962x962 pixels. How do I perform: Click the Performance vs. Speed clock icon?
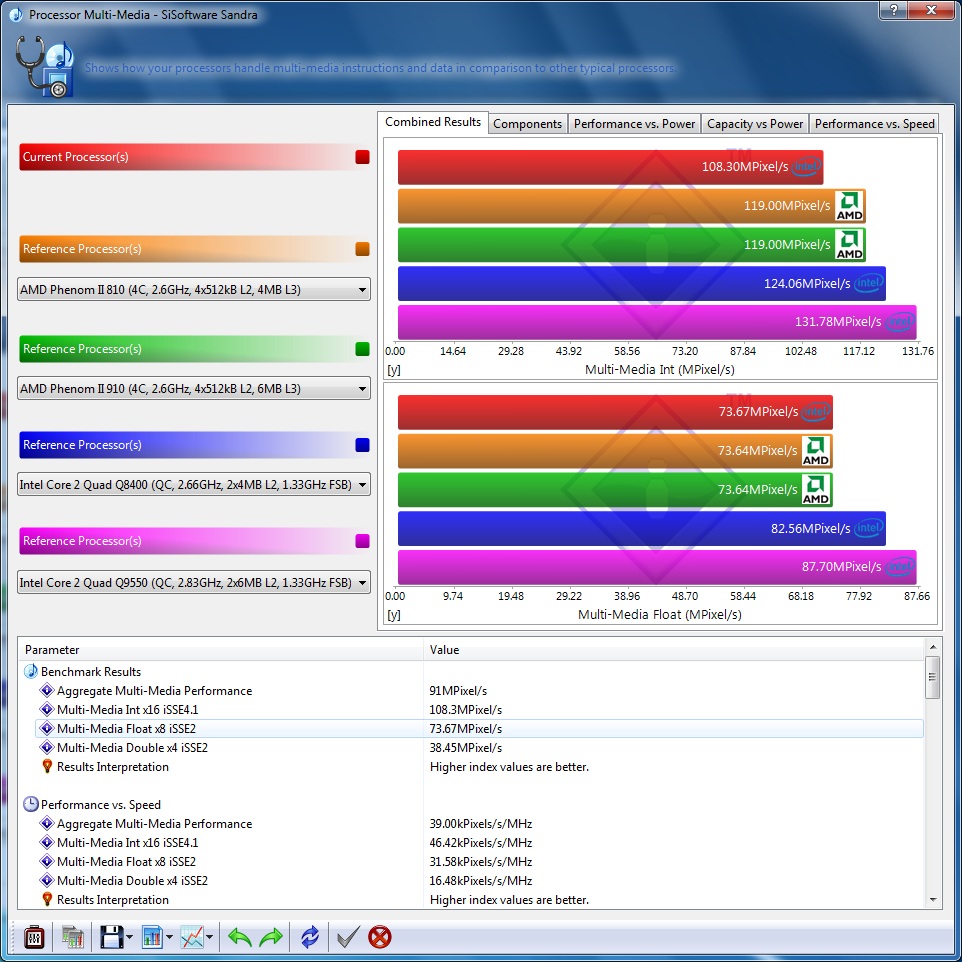click(x=31, y=804)
